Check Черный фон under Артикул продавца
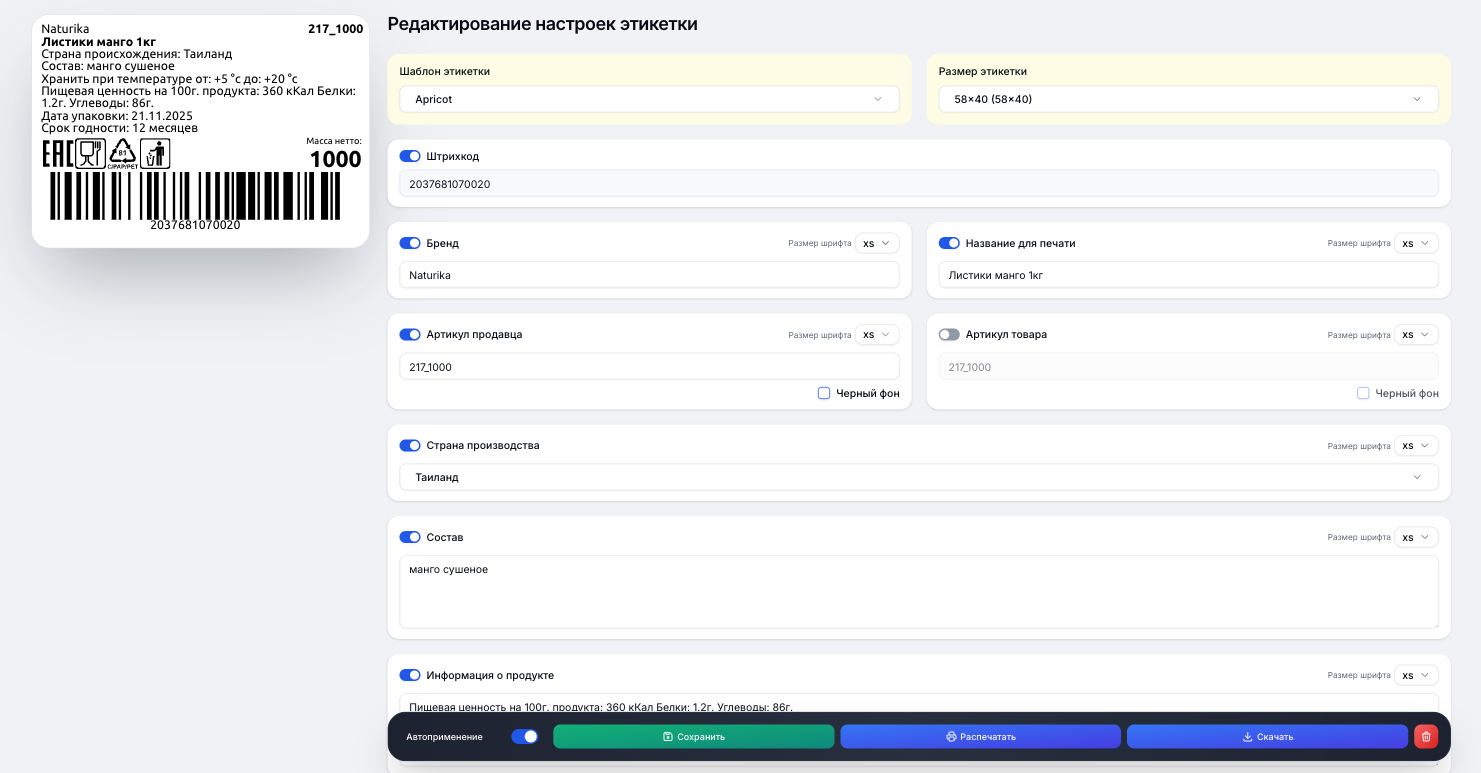1481x773 pixels. click(823, 393)
